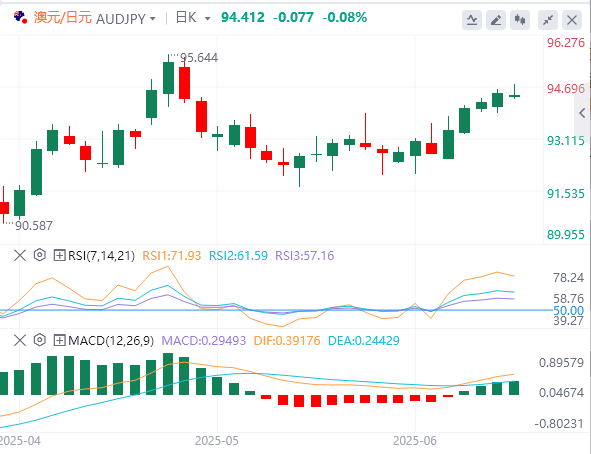Click the 95.644 high price candle
Image resolution: width=591 pixels, height=454 pixels.
pyautogui.click(x=168, y=78)
